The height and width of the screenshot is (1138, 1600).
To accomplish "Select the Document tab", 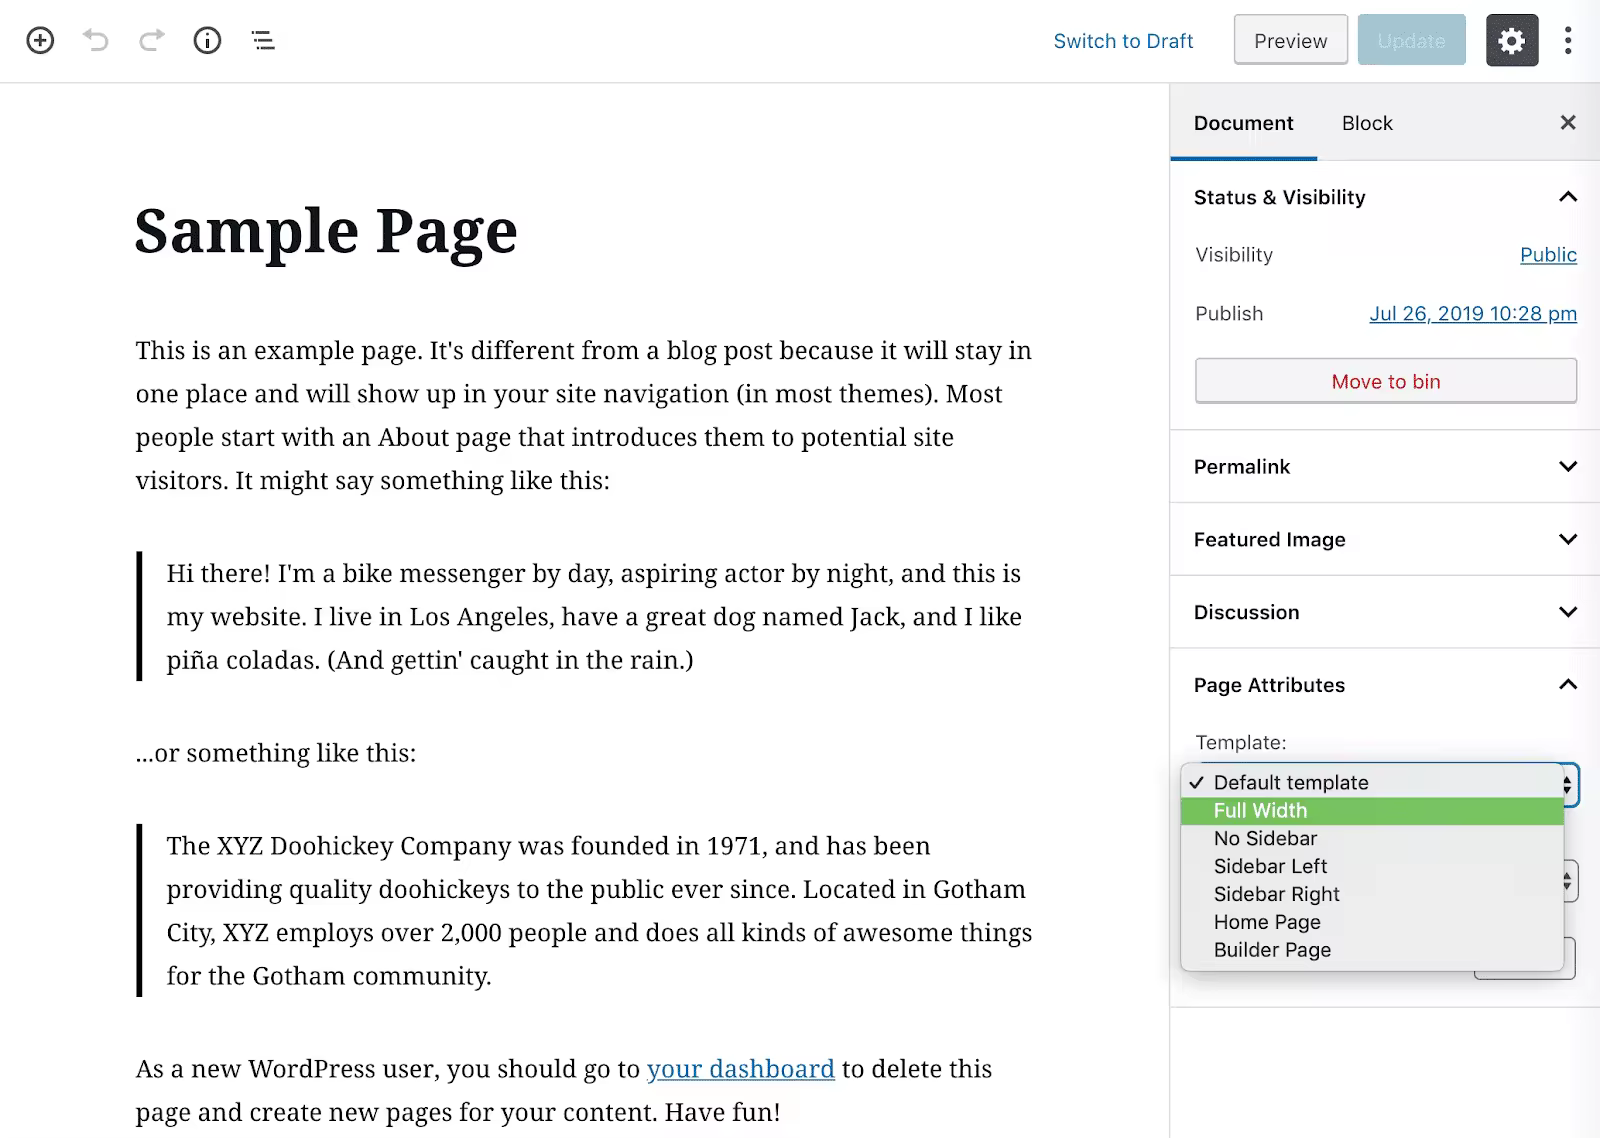I will click(1243, 123).
